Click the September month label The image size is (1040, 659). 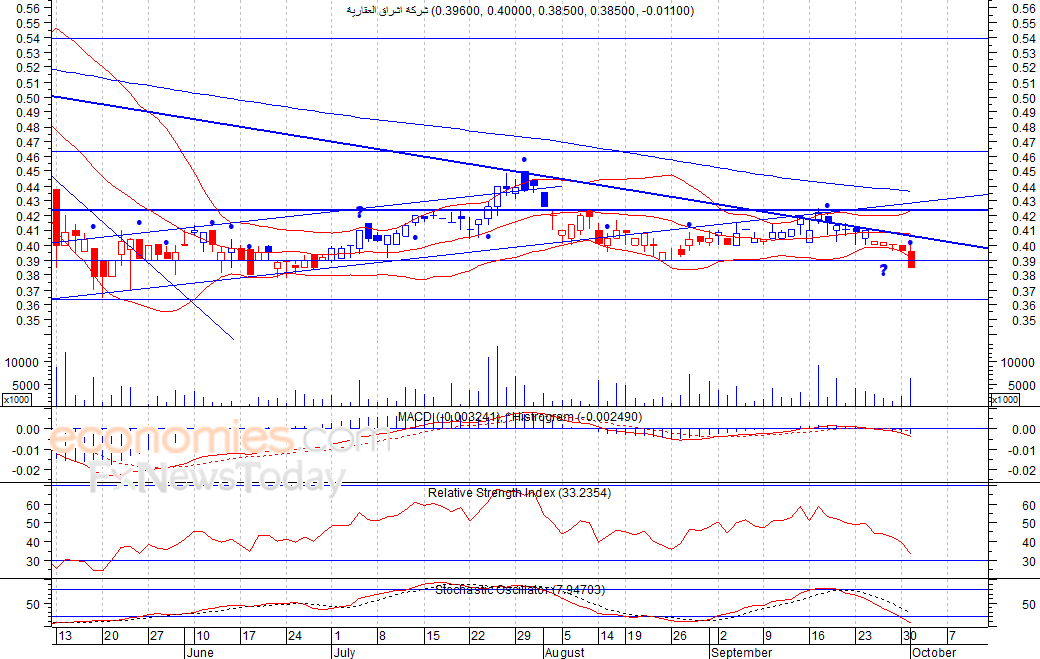pyautogui.click(x=742, y=652)
